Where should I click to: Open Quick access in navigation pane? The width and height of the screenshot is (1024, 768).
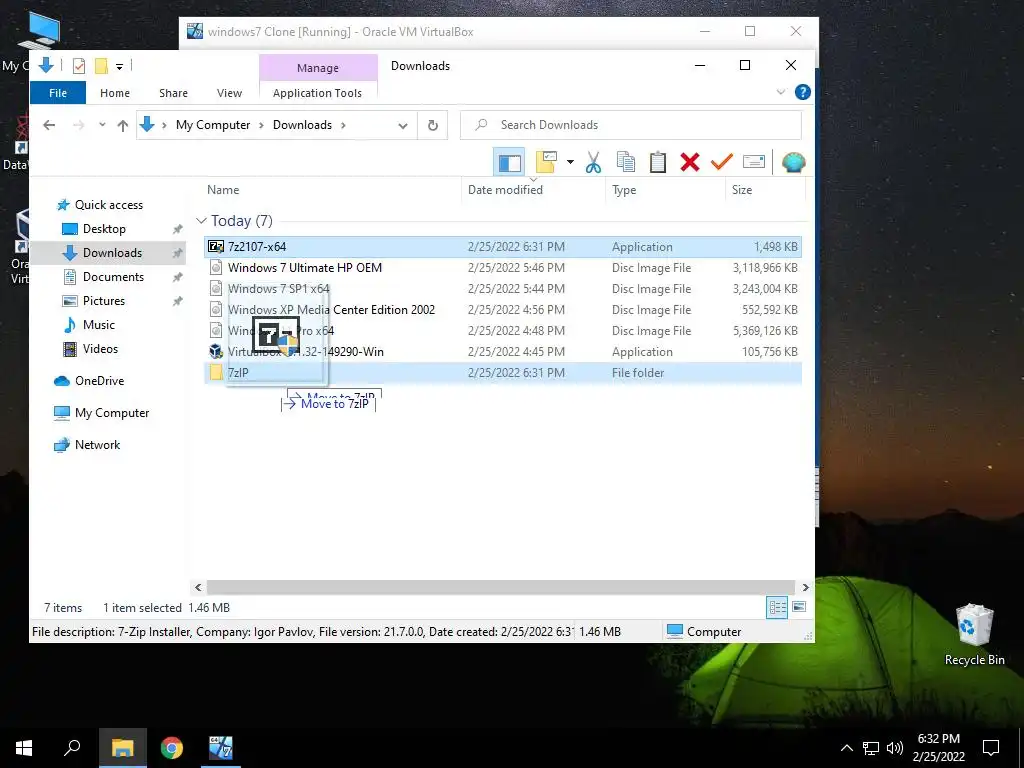(x=108, y=205)
